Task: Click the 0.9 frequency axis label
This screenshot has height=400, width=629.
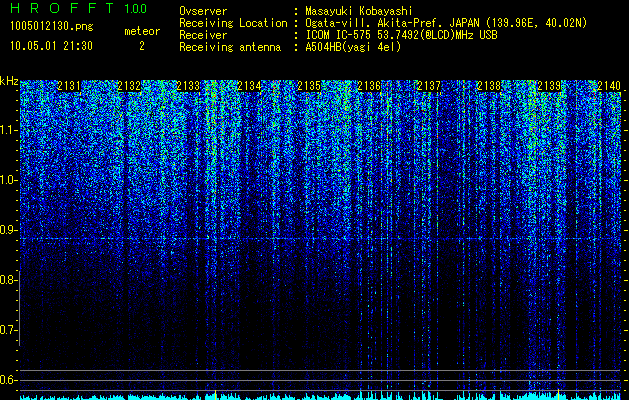Action: [8, 230]
